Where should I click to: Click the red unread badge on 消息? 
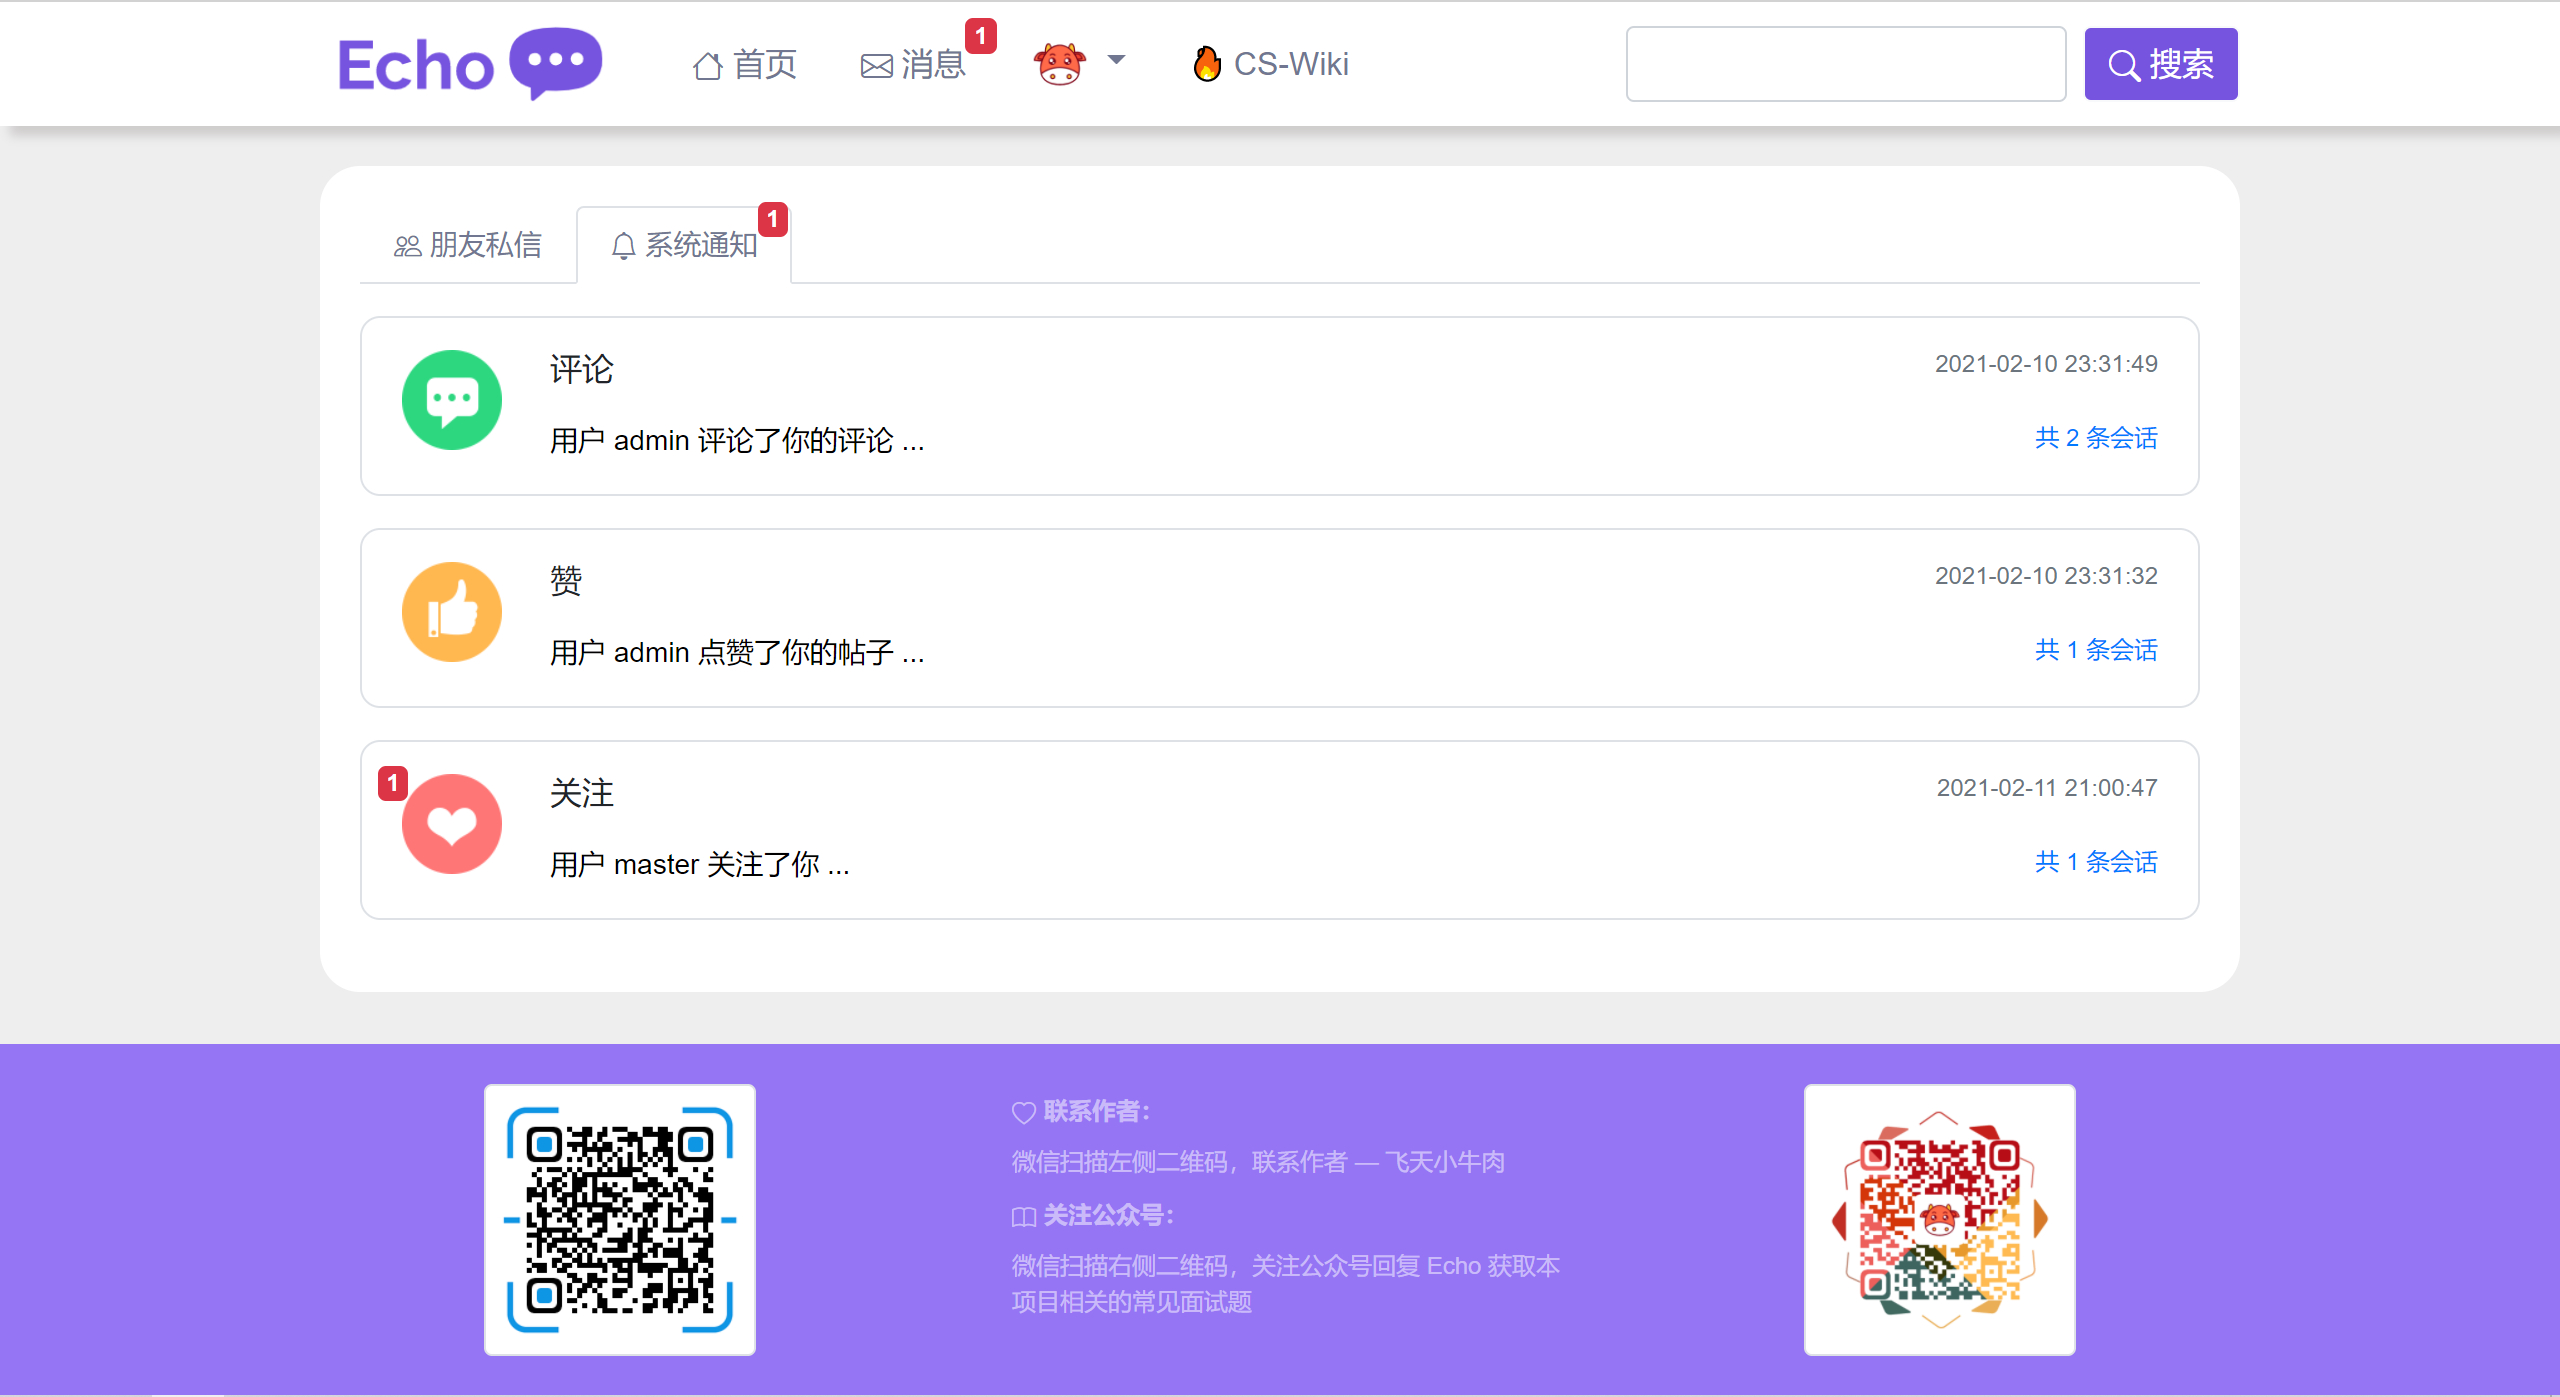point(980,36)
